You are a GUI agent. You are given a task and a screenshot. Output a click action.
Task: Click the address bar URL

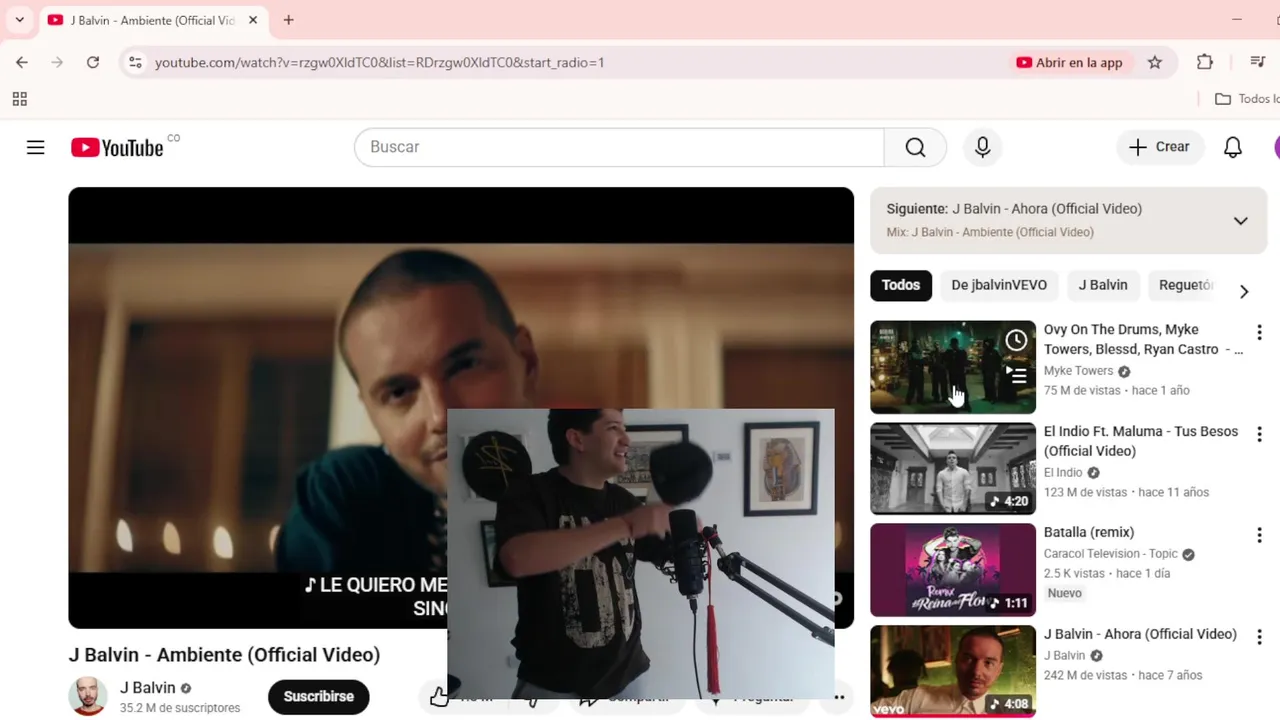click(379, 62)
